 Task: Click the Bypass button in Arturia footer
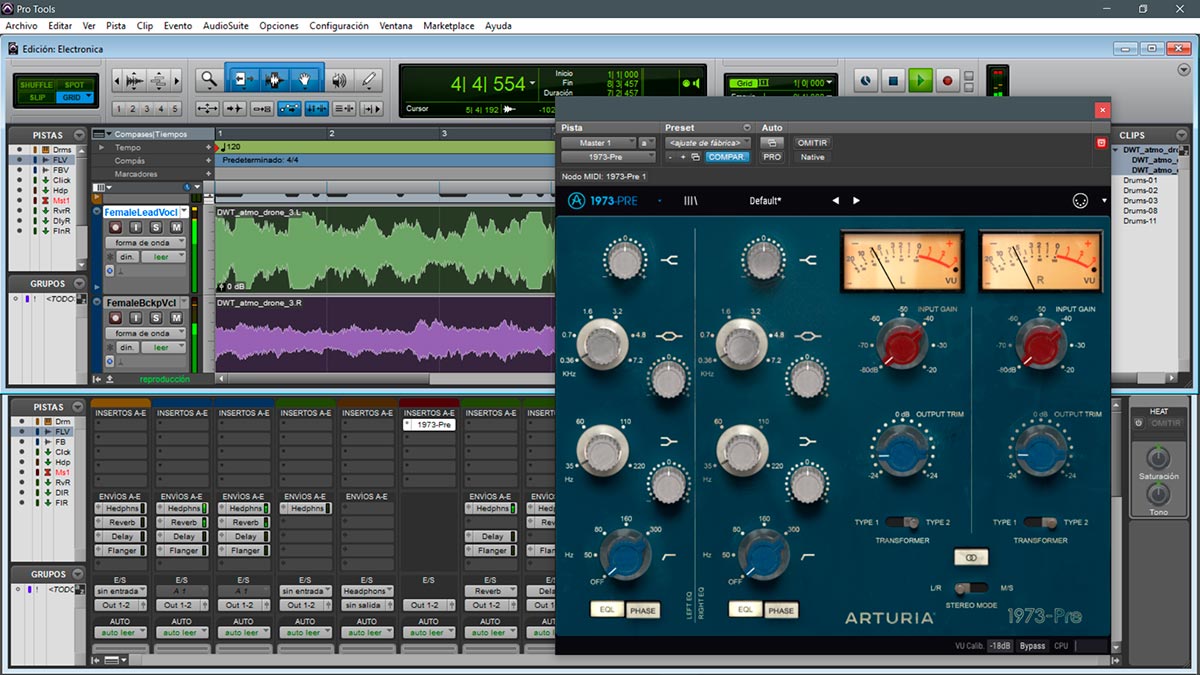[1032, 646]
